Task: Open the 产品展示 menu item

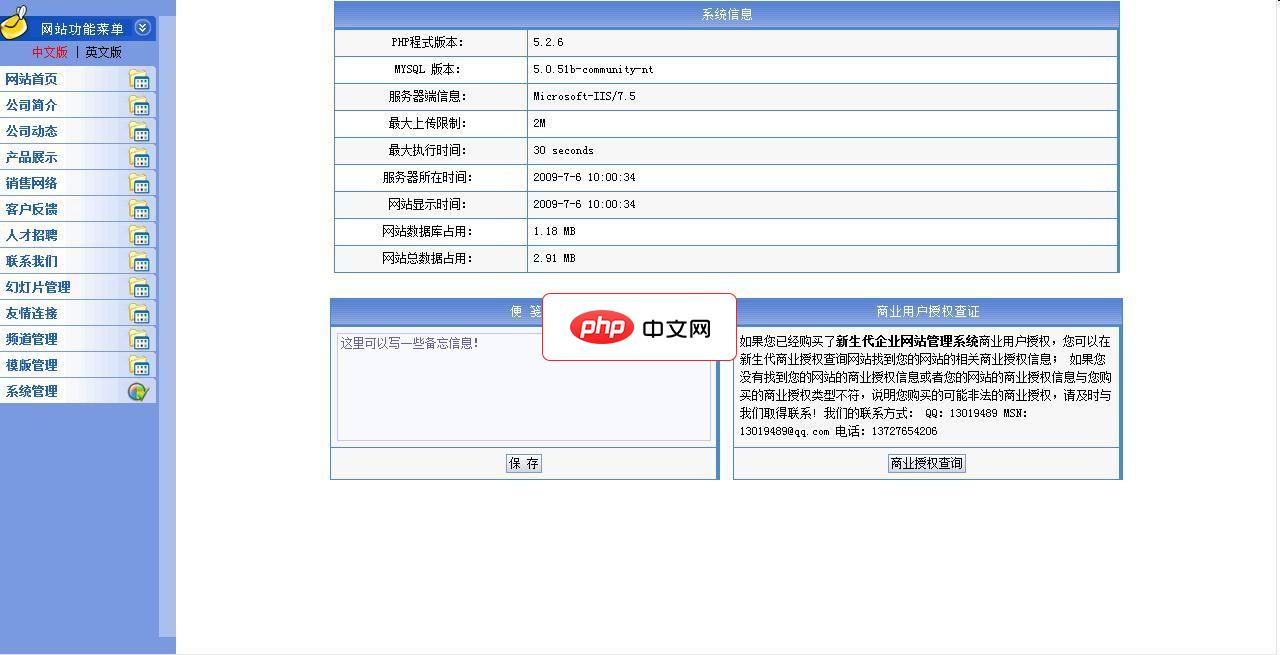Action: (x=78, y=157)
